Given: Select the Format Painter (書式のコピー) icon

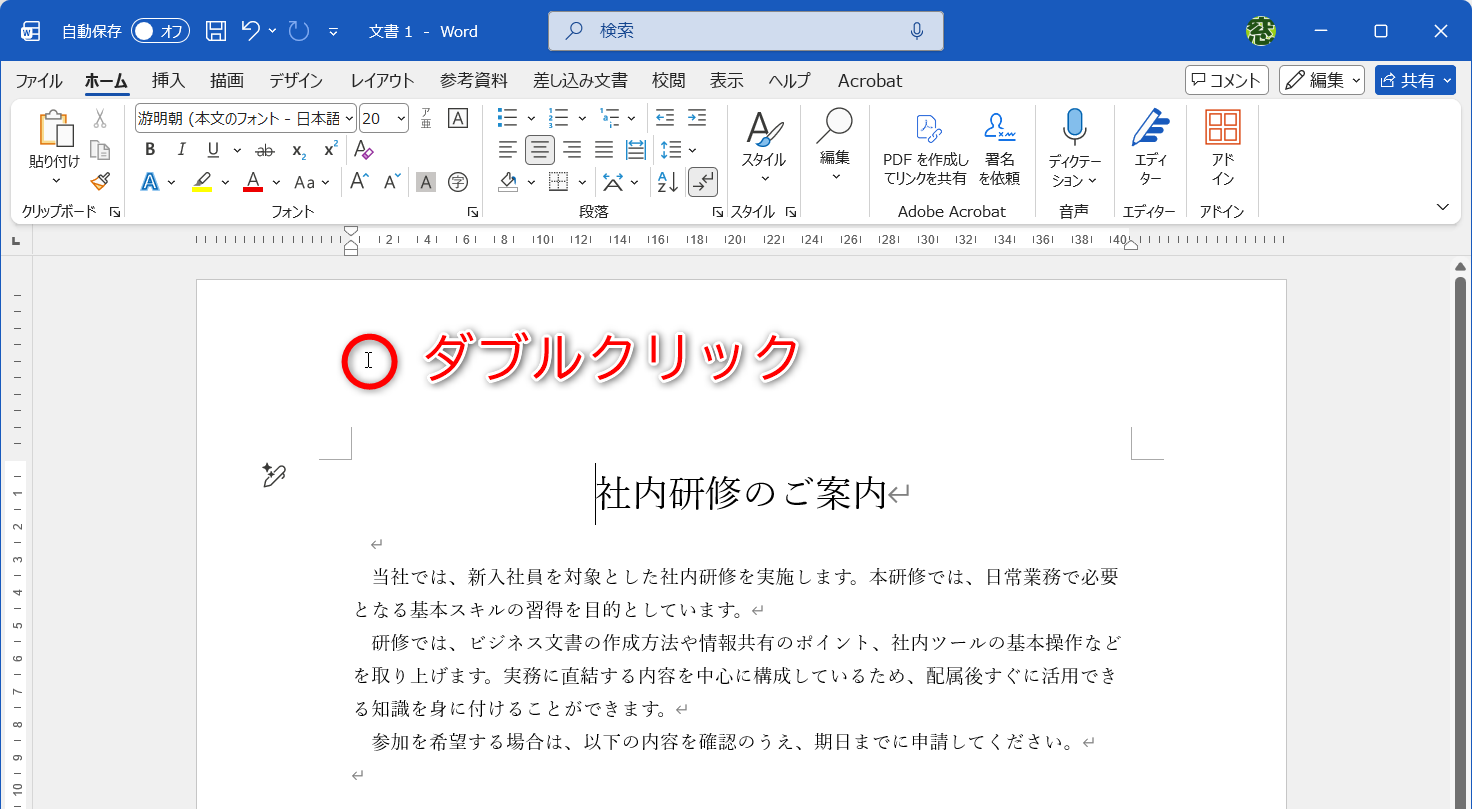Looking at the screenshot, I should 100,182.
